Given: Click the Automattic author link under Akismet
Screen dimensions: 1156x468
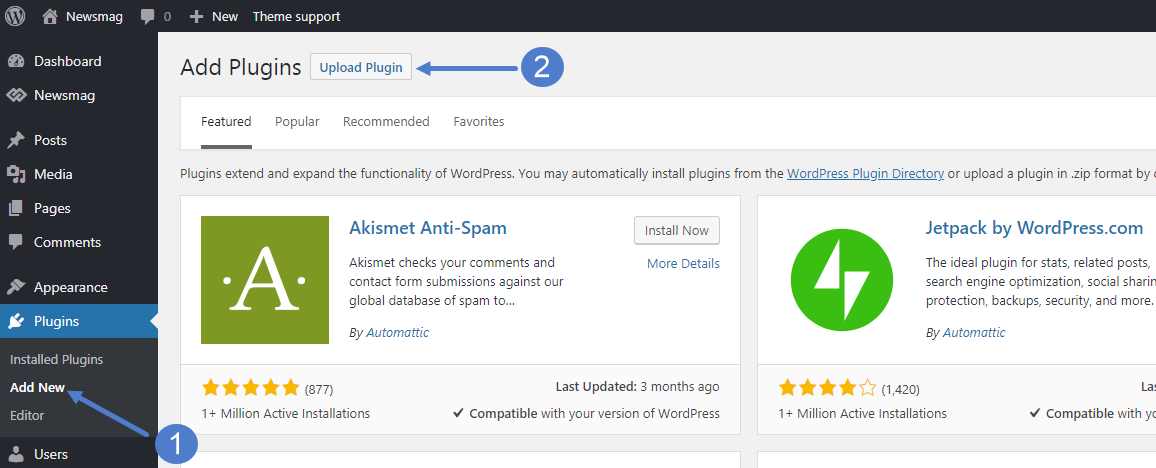Looking at the screenshot, I should pyautogui.click(x=398, y=332).
